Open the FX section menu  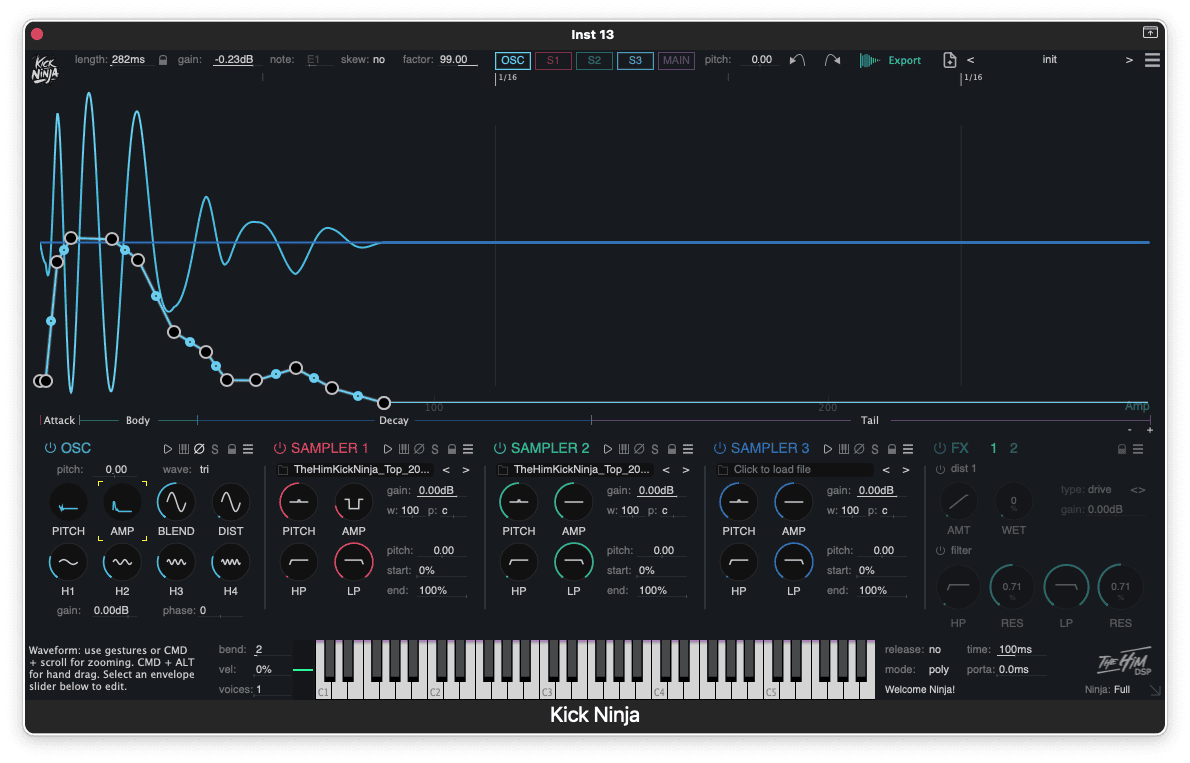1138,449
